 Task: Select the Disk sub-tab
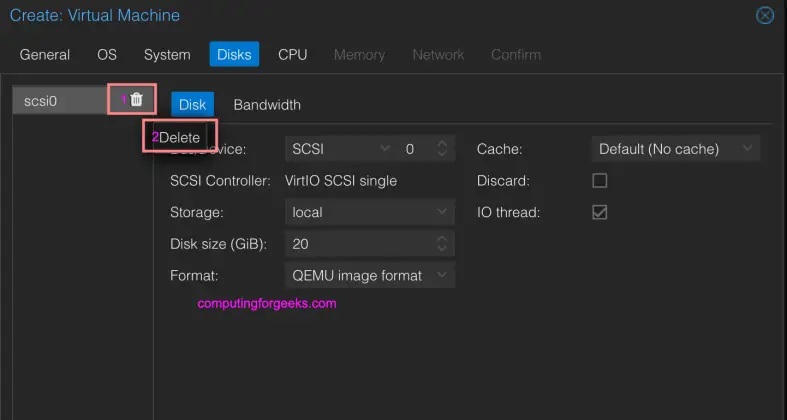coord(192,104)
